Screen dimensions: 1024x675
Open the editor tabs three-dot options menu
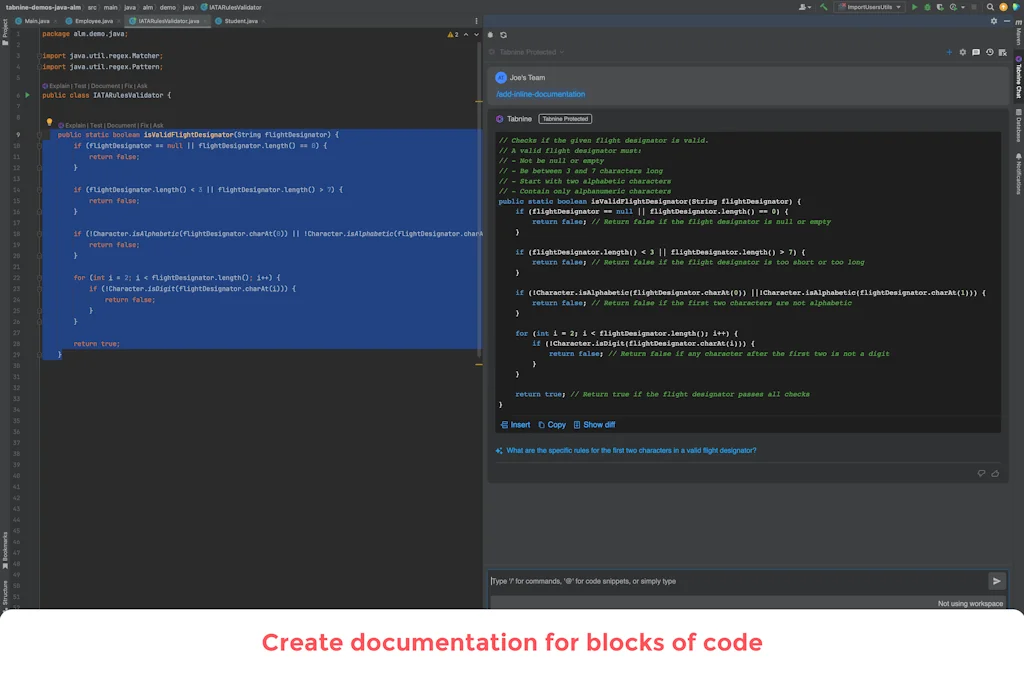(477, 20)
